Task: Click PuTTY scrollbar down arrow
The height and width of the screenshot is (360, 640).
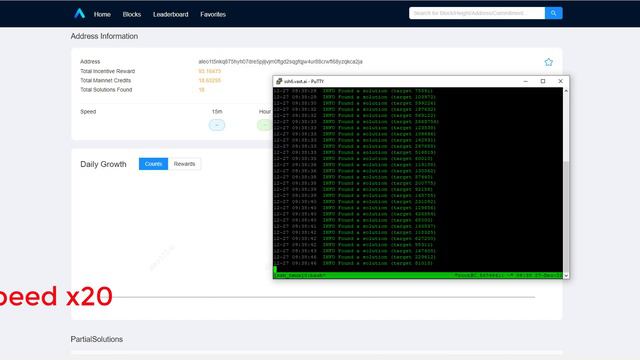Action: coord(566,276)
